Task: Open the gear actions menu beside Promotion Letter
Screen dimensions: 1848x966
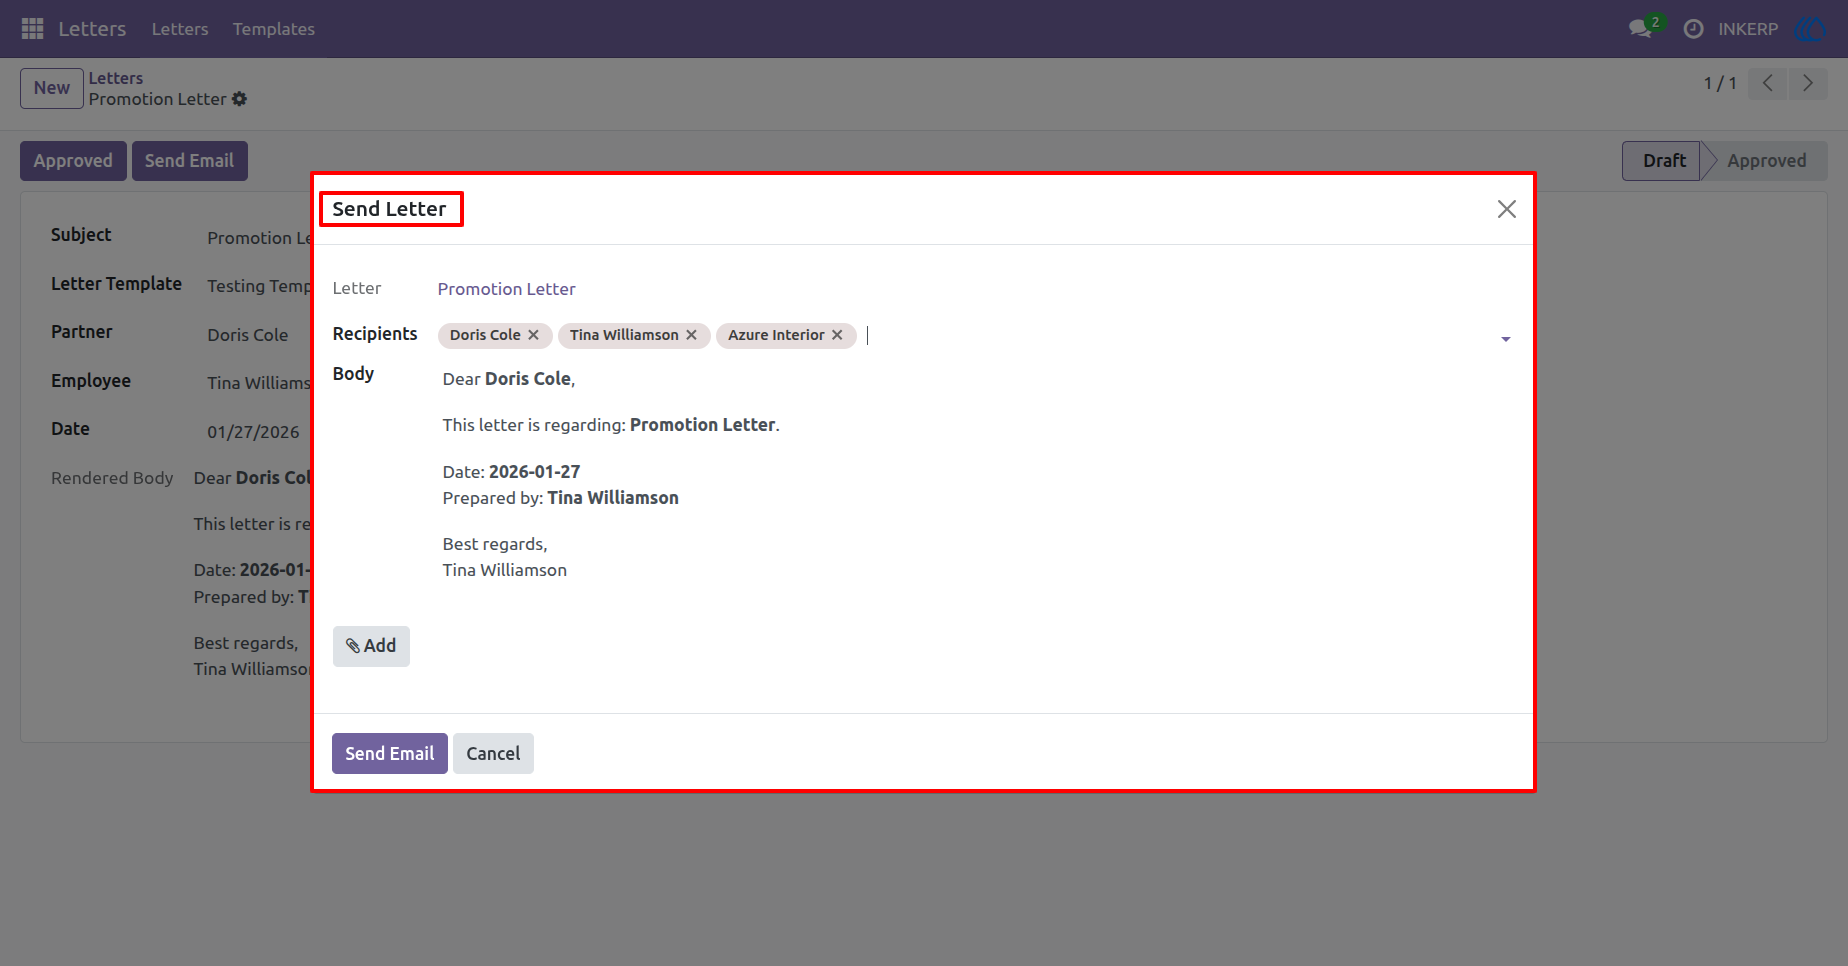Action: [239, 99]
